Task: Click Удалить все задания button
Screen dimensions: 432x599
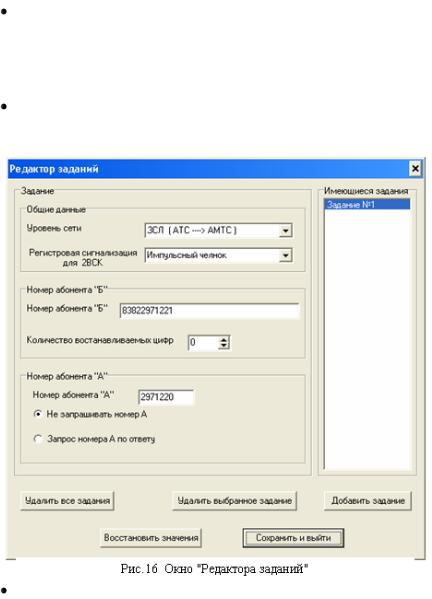Action: pos(67,501)
